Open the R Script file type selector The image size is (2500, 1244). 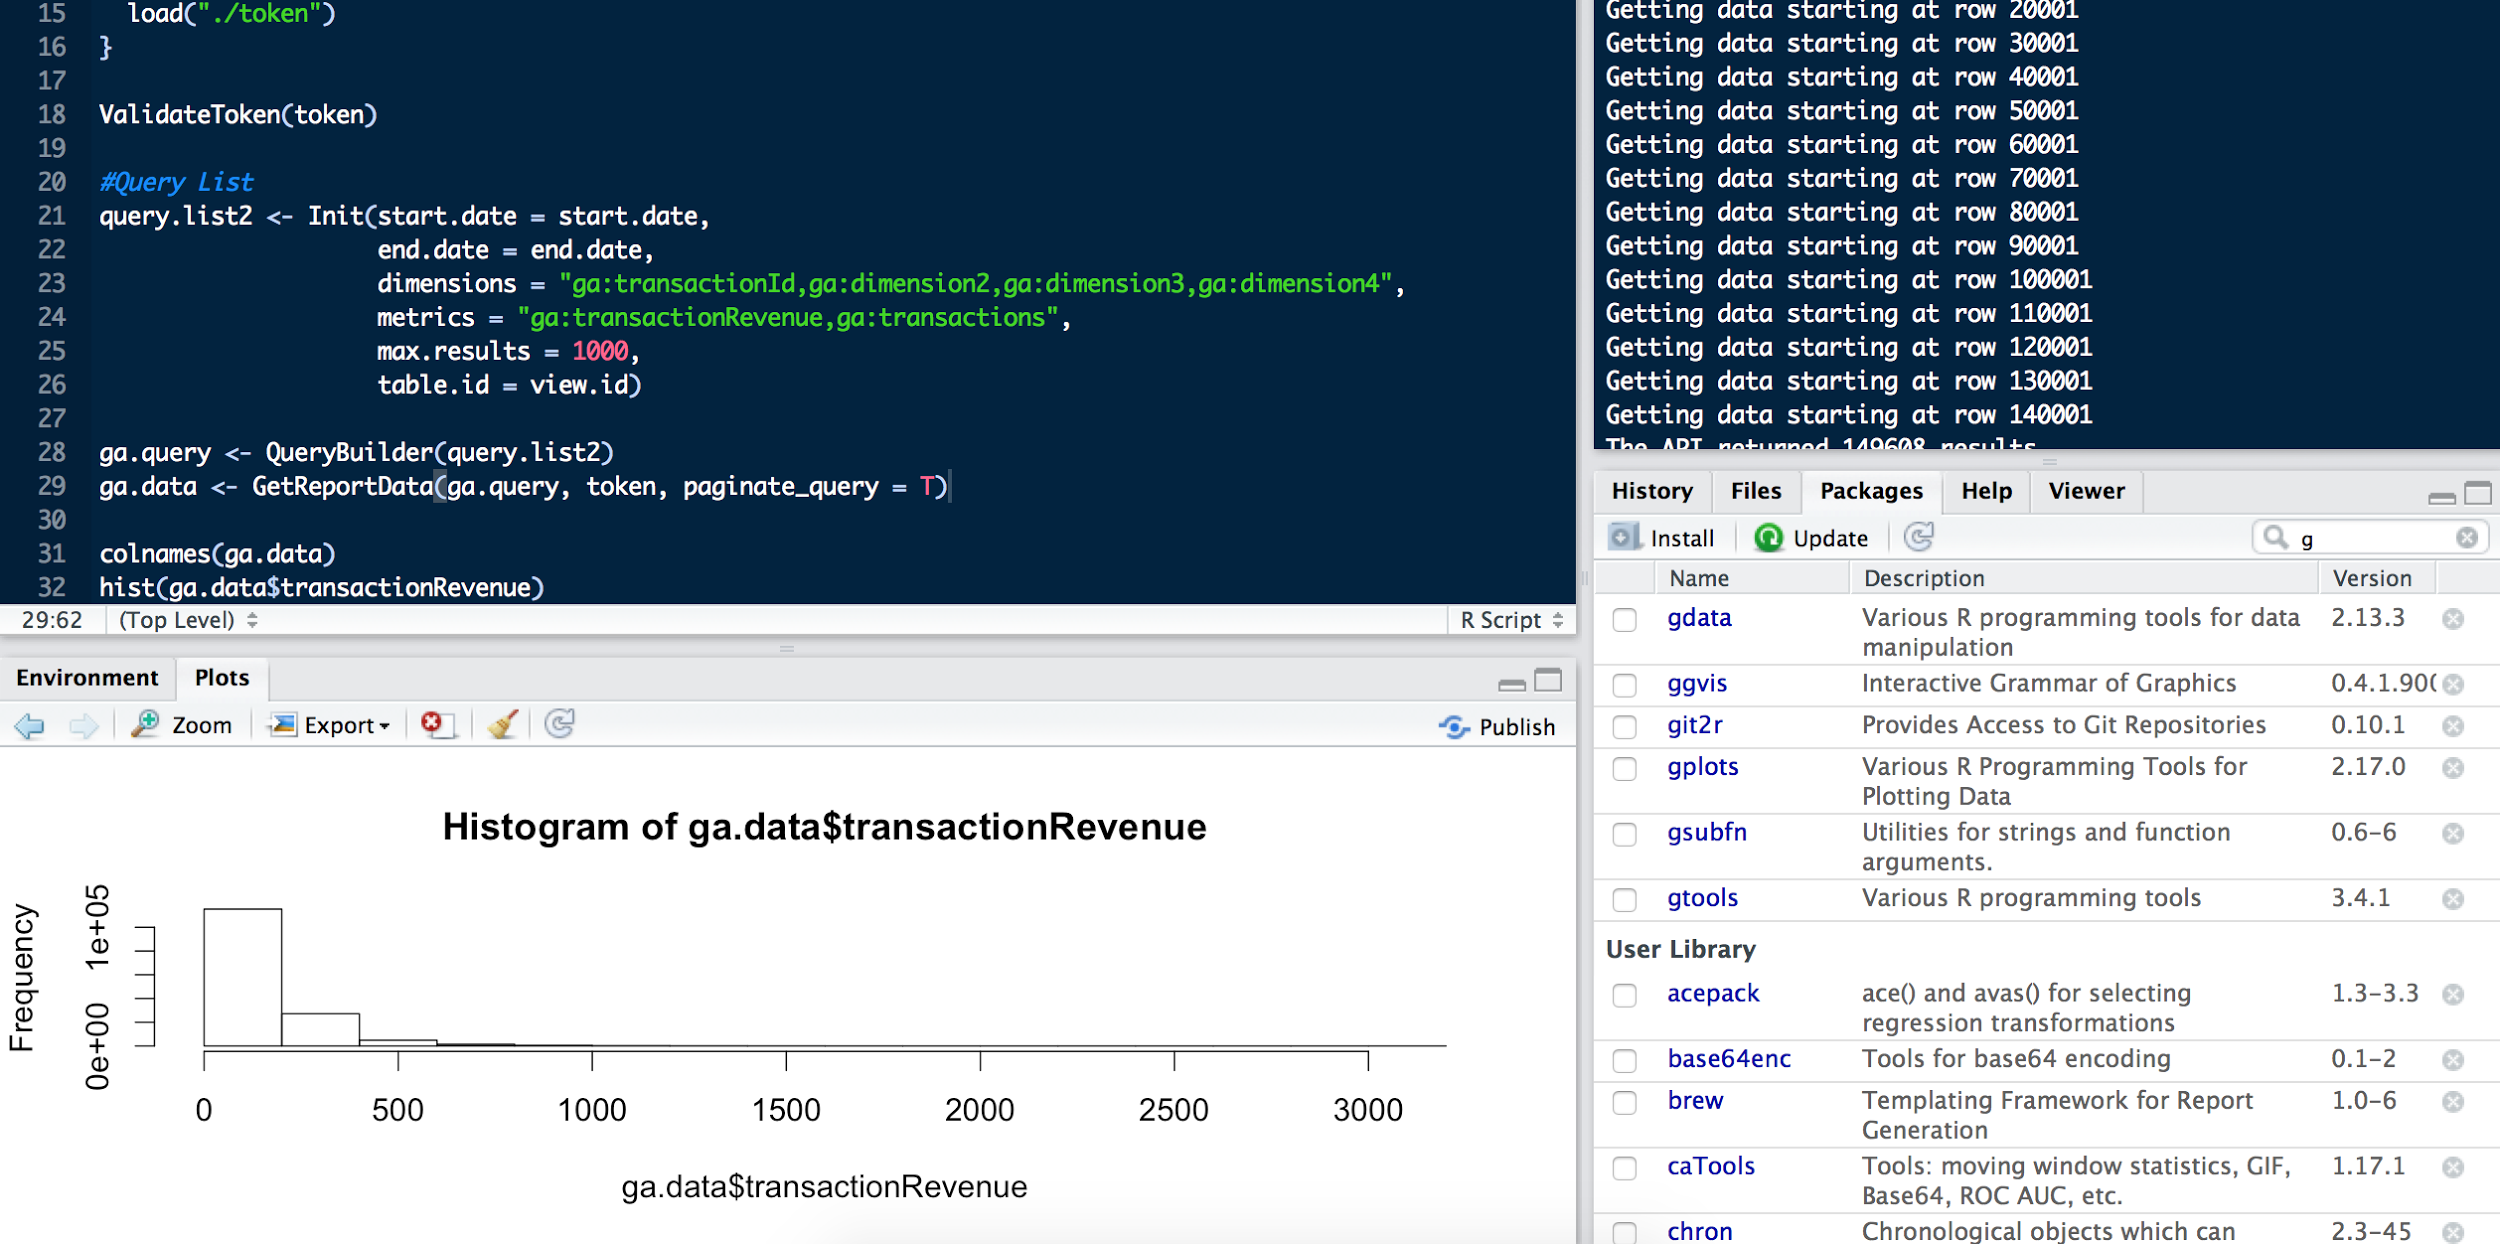pos(1511,620)
